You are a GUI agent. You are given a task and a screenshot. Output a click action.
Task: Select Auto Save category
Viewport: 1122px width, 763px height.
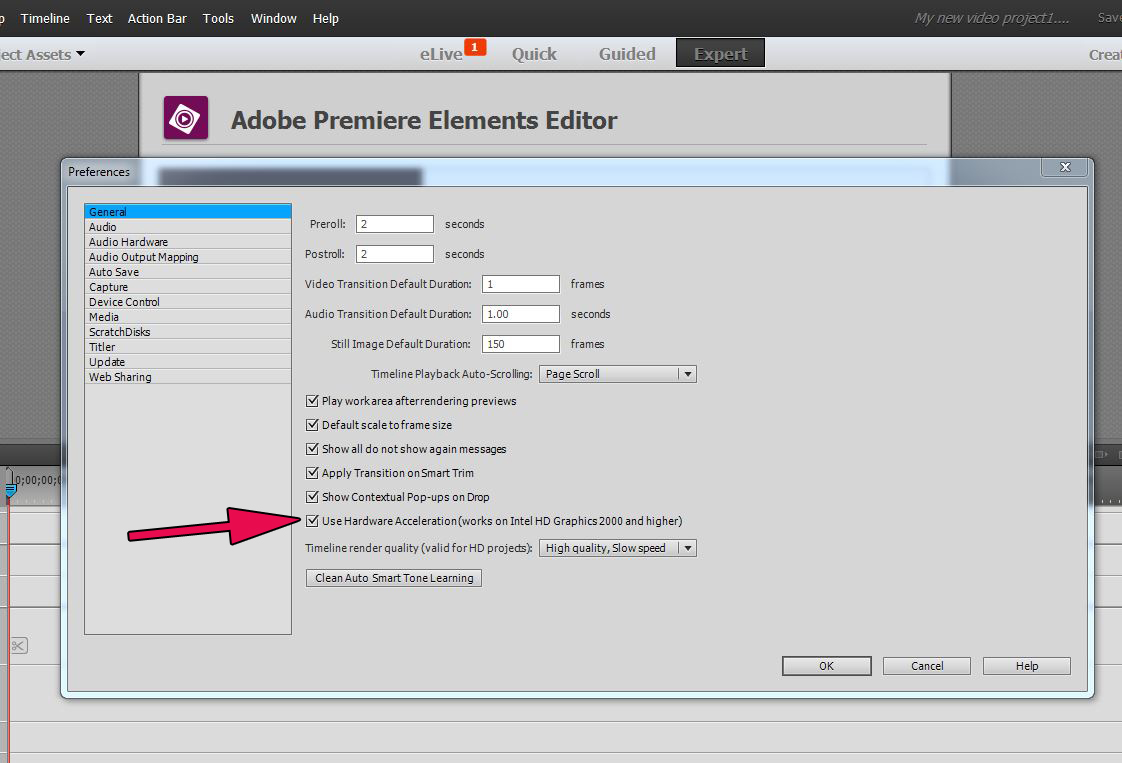point(187,272)
